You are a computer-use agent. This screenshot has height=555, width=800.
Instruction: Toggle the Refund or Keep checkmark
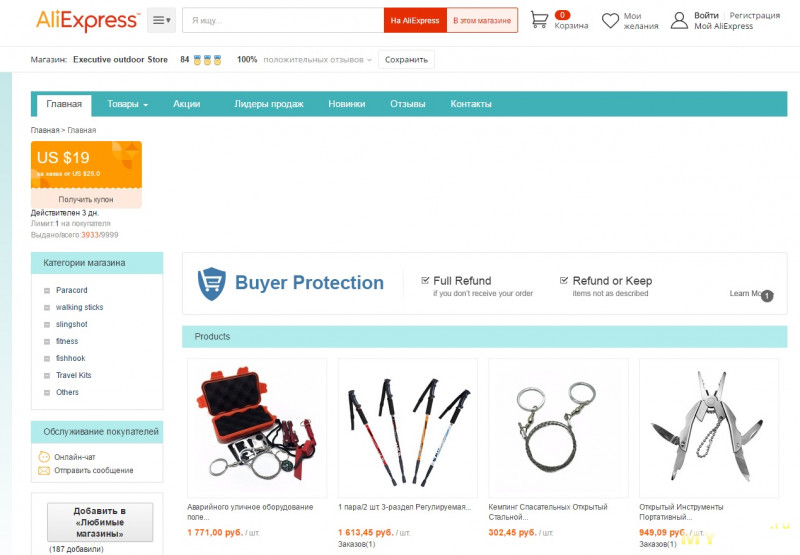[564, 280]
